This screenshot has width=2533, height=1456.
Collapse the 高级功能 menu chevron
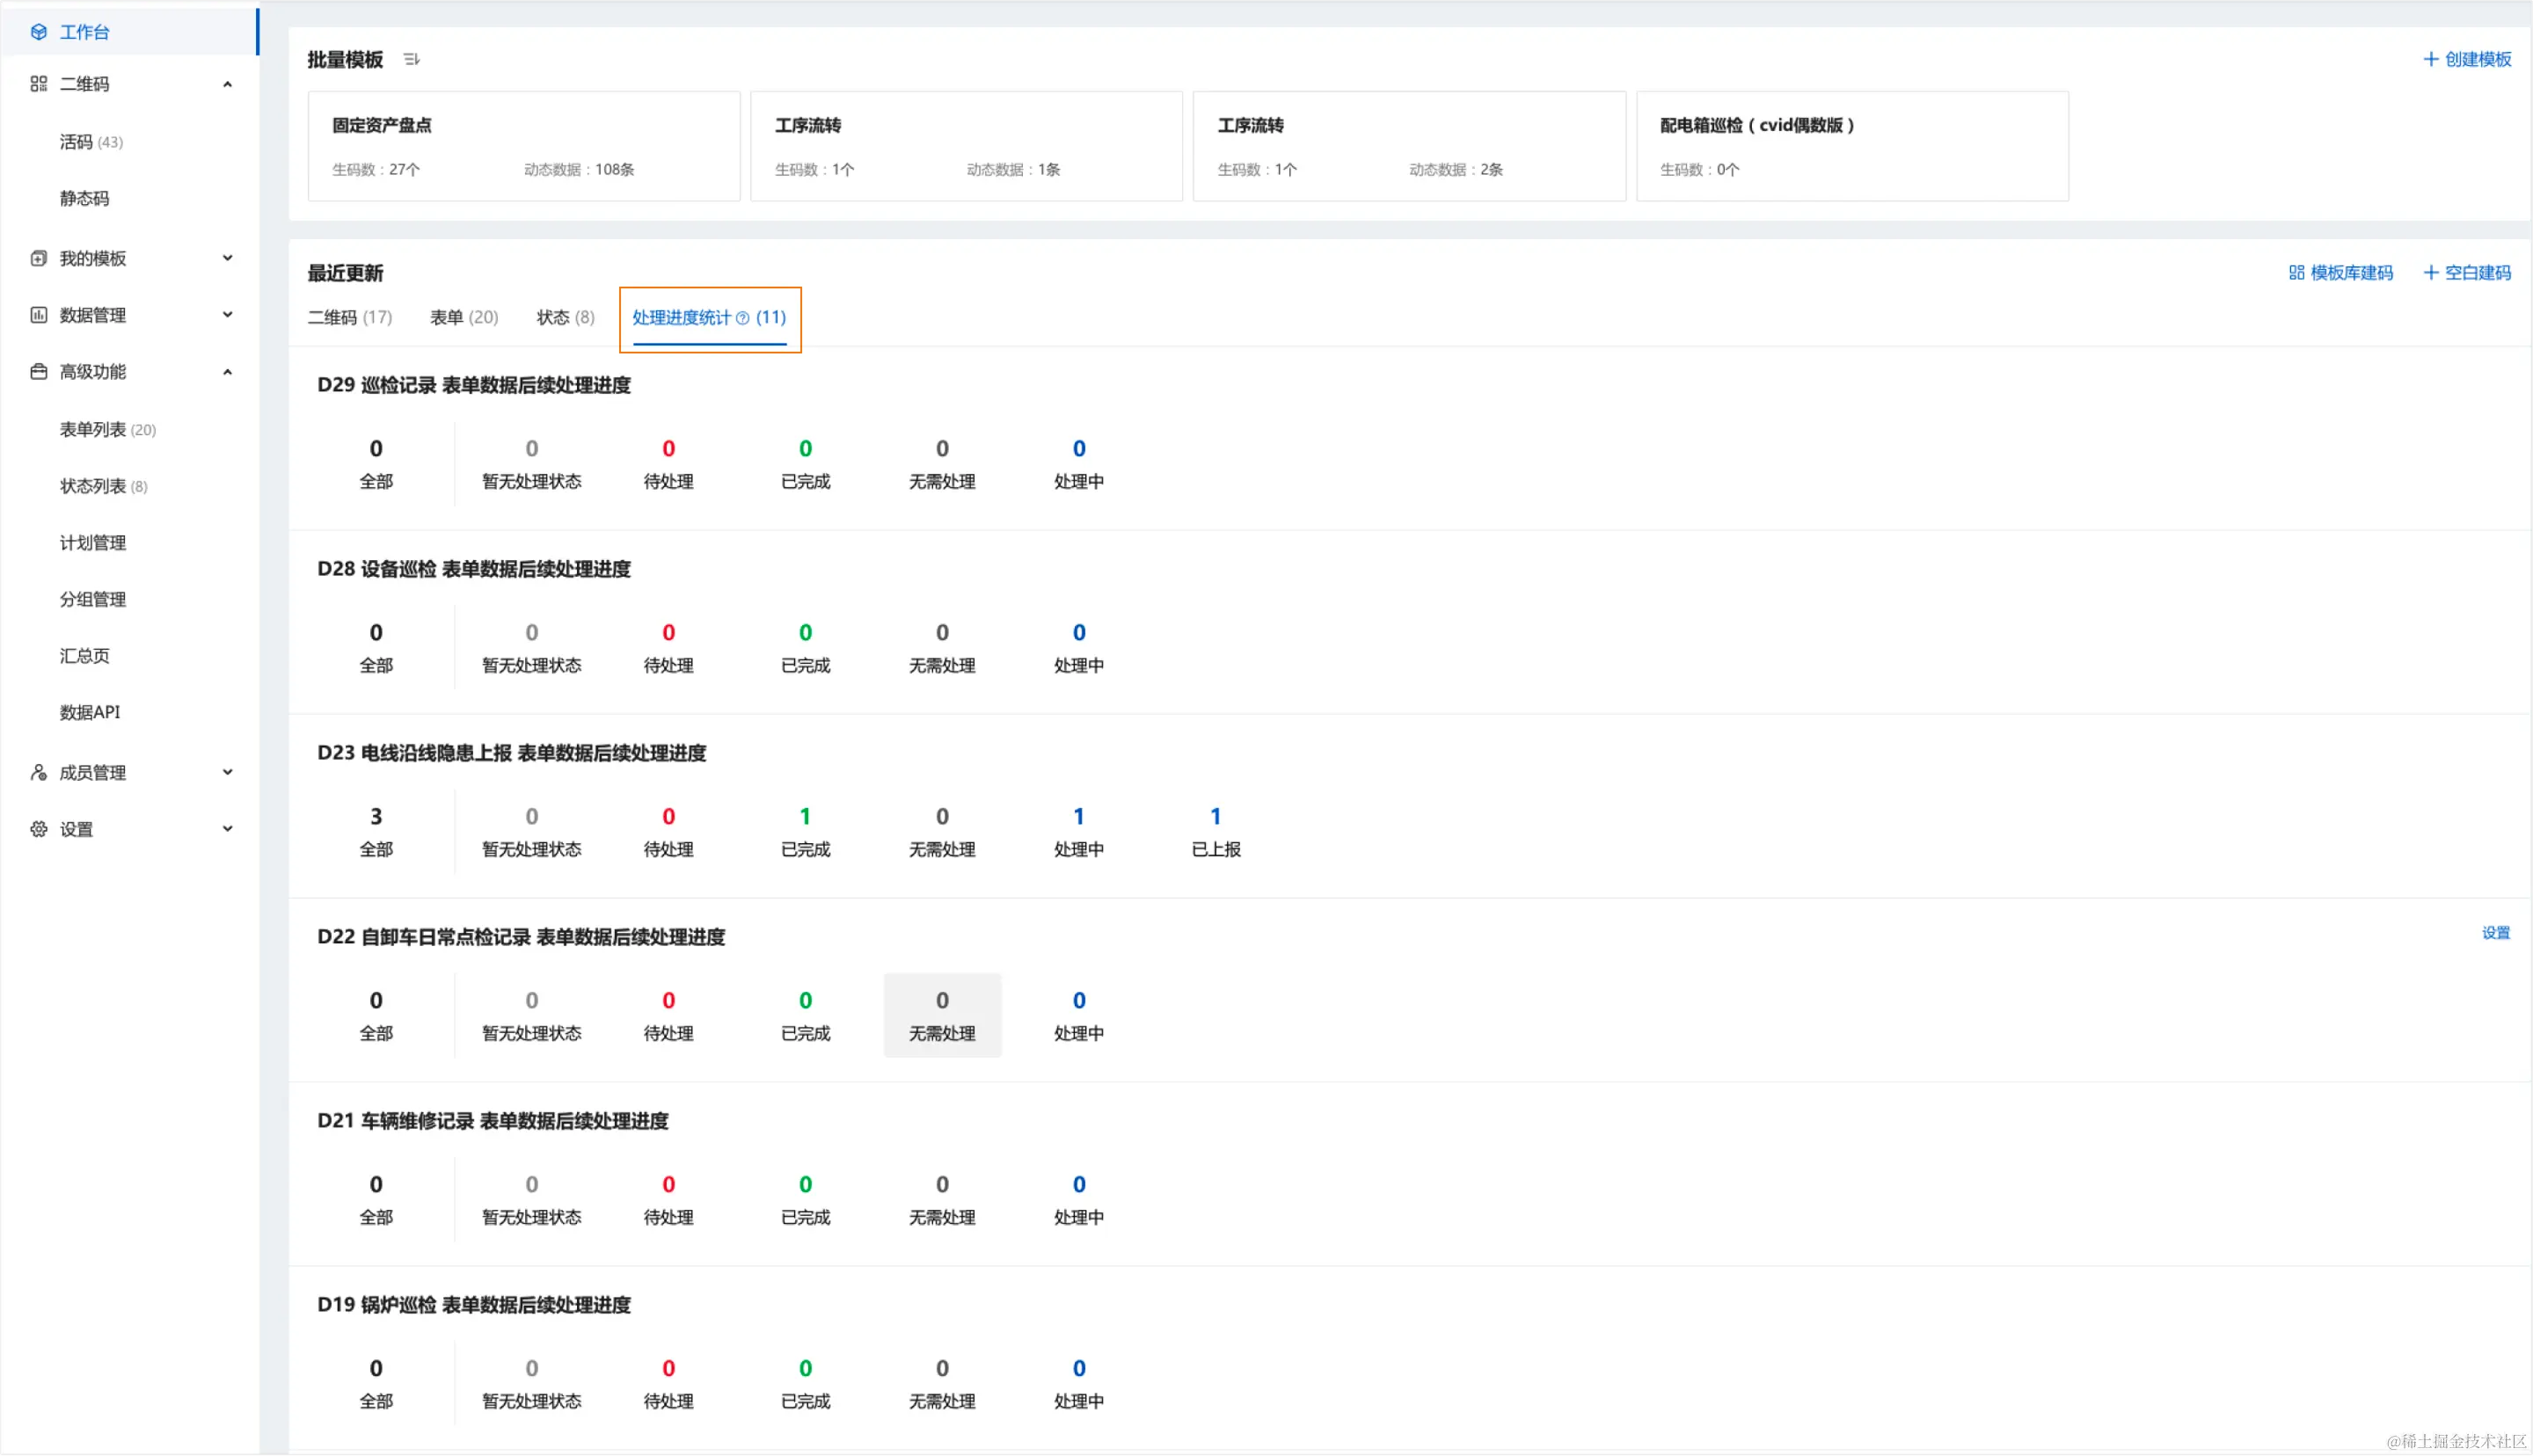coord(228,372)
